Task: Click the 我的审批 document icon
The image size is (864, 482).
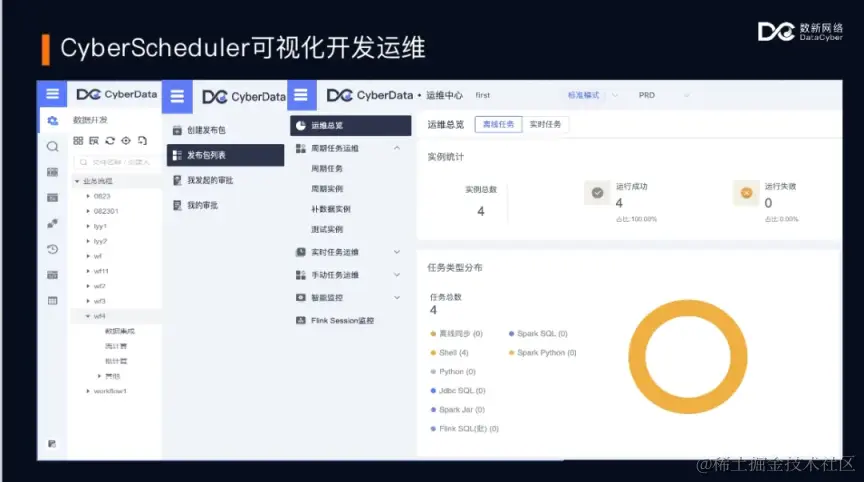Action: tap(177, 205)
